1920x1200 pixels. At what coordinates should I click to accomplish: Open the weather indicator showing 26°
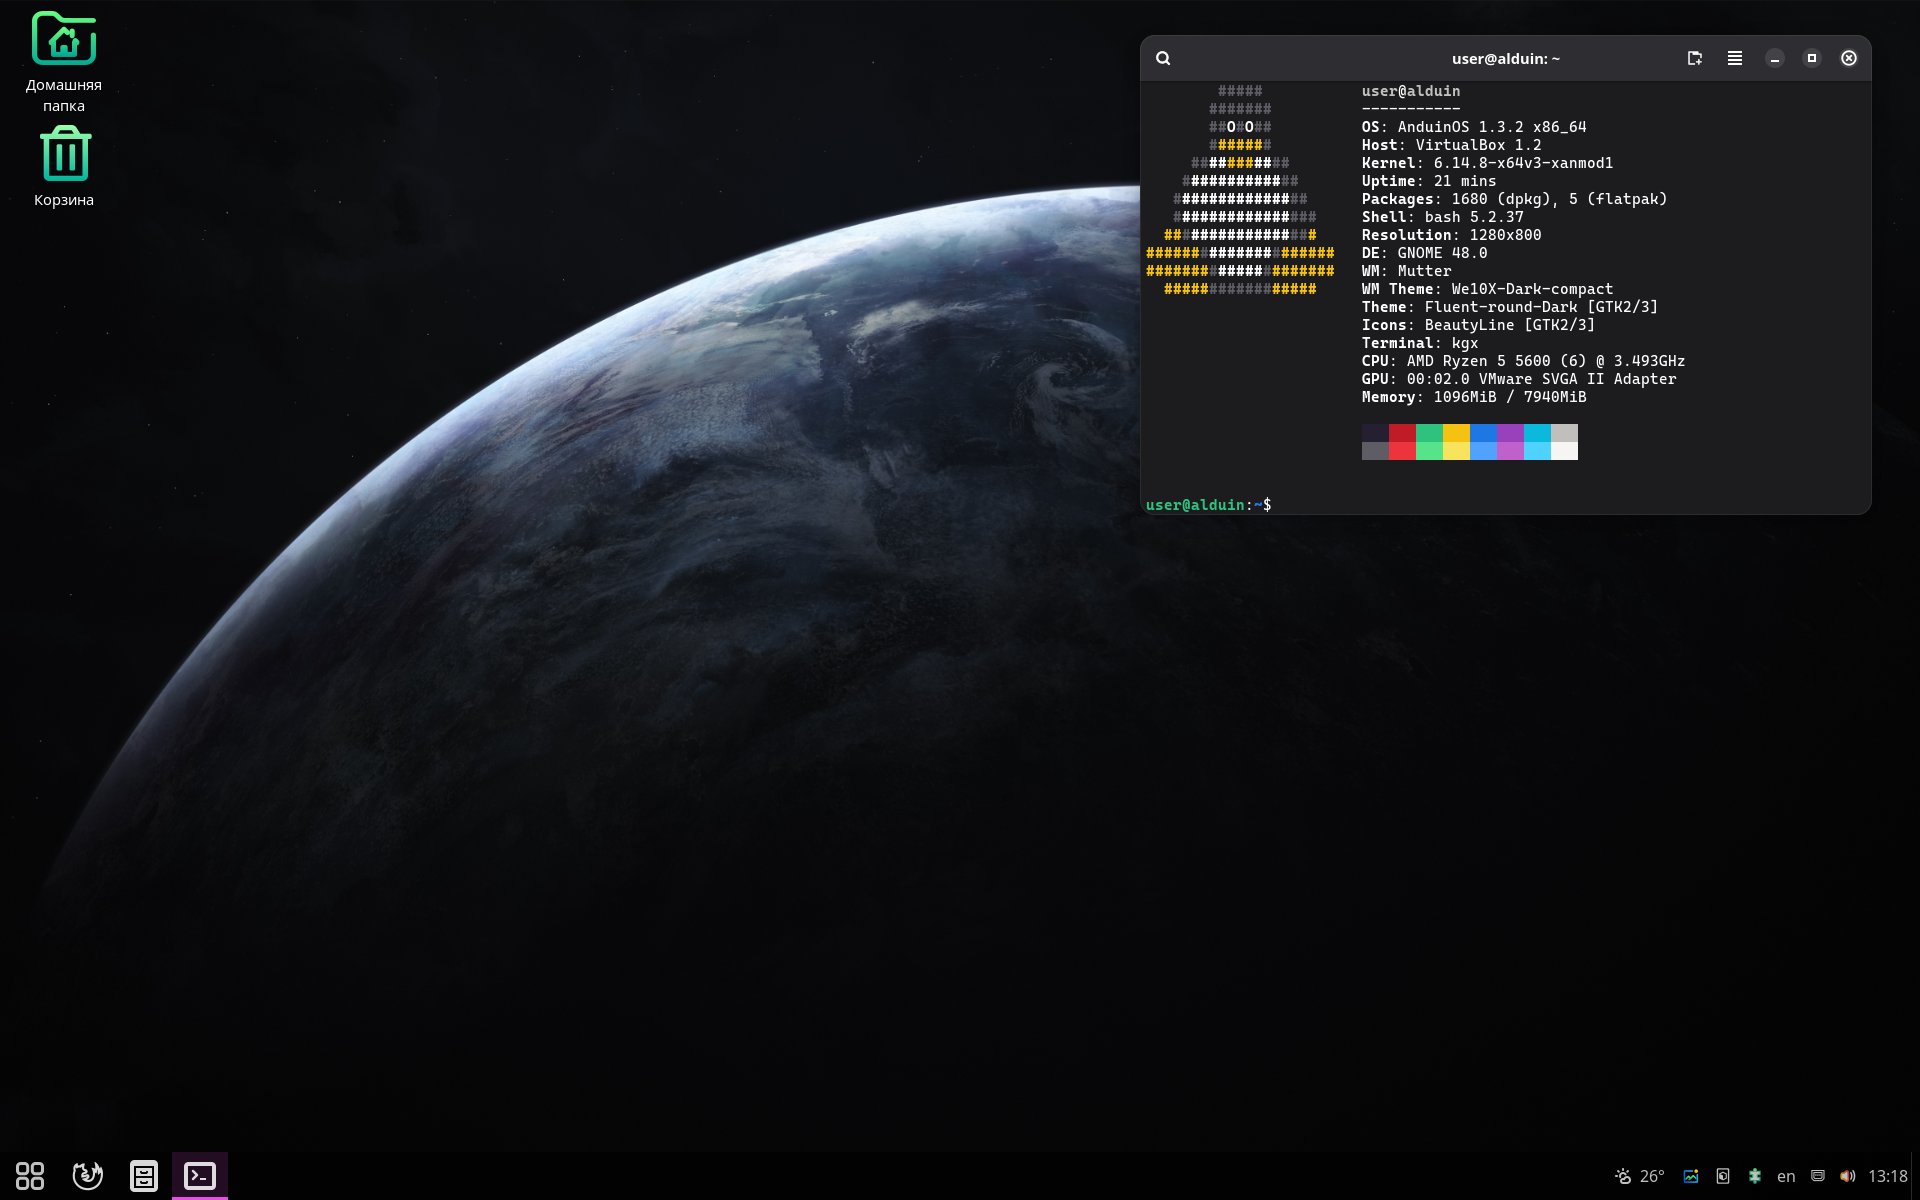[1639, 1176]
